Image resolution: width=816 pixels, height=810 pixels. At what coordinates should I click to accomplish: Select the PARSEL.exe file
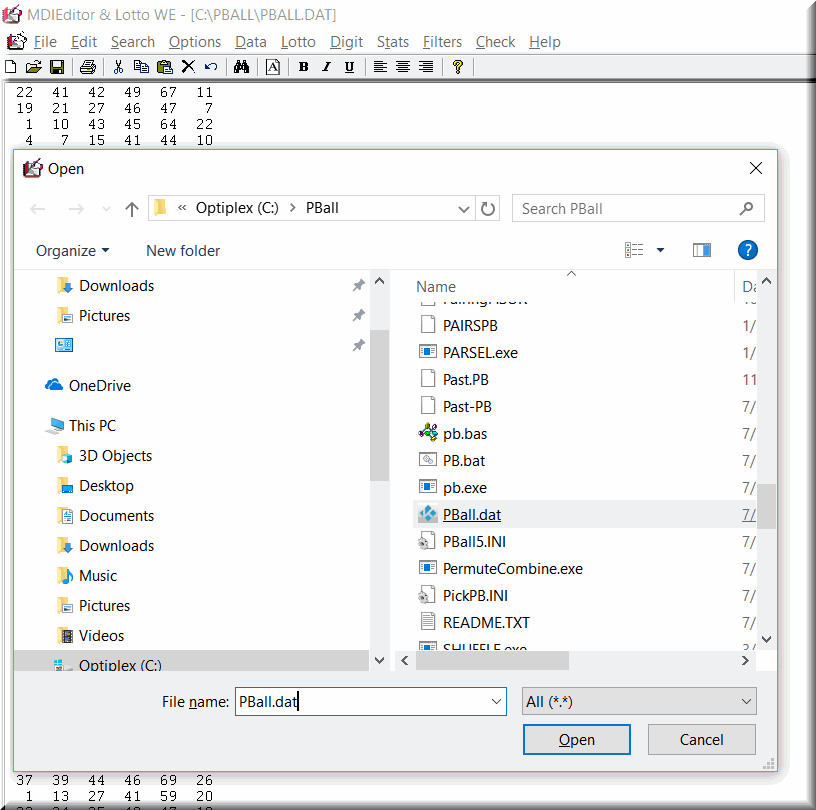click(x=480, y=353)
